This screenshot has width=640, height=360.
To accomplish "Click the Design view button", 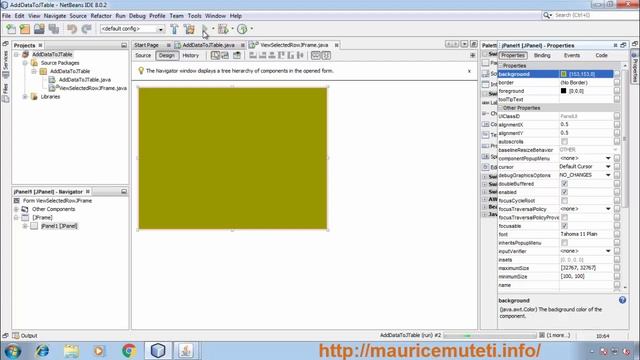I will tap(167, 56).
